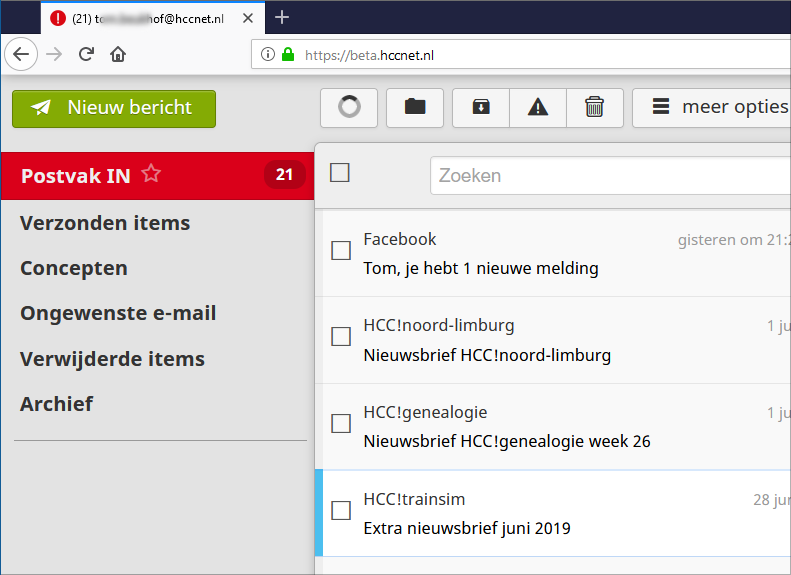This screenshot has height=575, width=791.
Task: Click the site information icon in address bar
Action: click(x=268, y=54)
